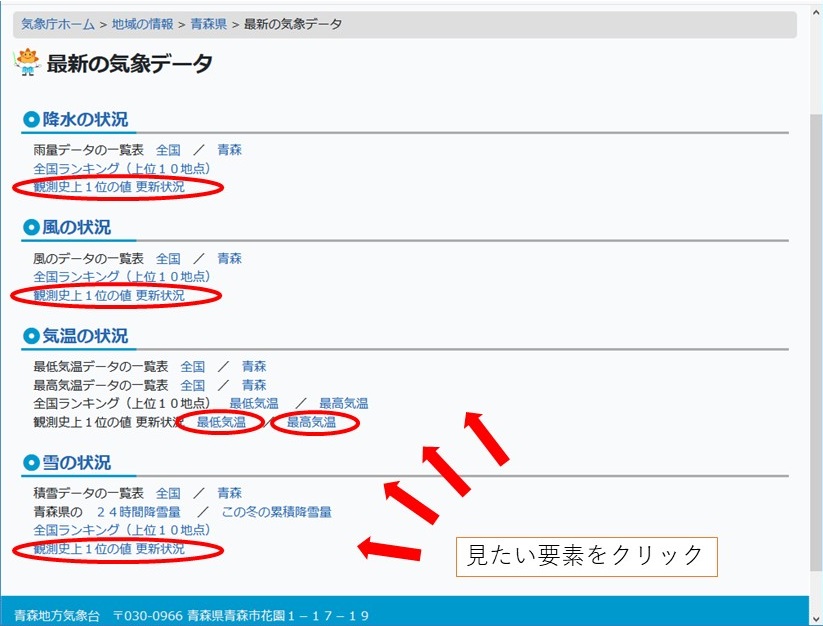Screen dimensions: 823x626
Task: Open rainfall 全国ランキング top 10 link
Action: pos(122,168)
